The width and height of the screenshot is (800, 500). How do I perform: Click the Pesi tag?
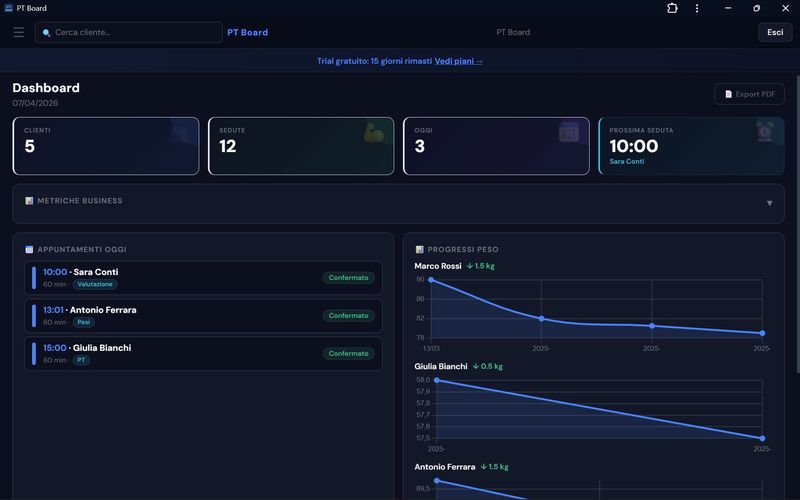pyautogui.click(x=84, y=322)
